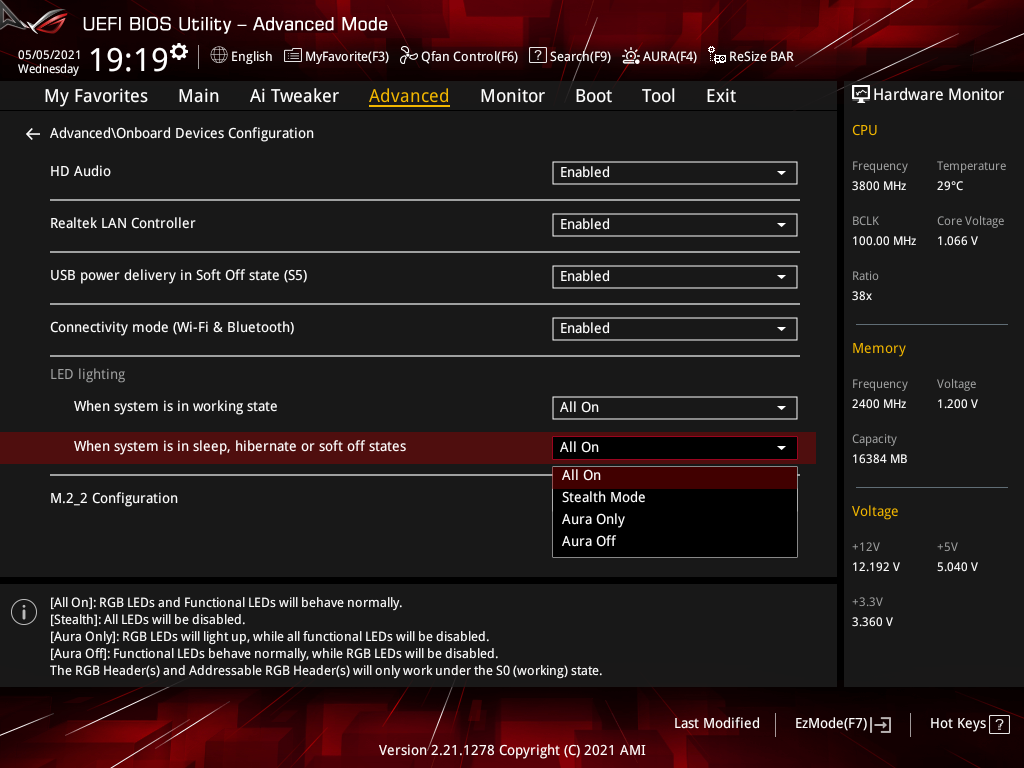The height and width of the screenshot is (768, 1024).
Task: Click the Hot Keys question mark icon
Action: 999,724
